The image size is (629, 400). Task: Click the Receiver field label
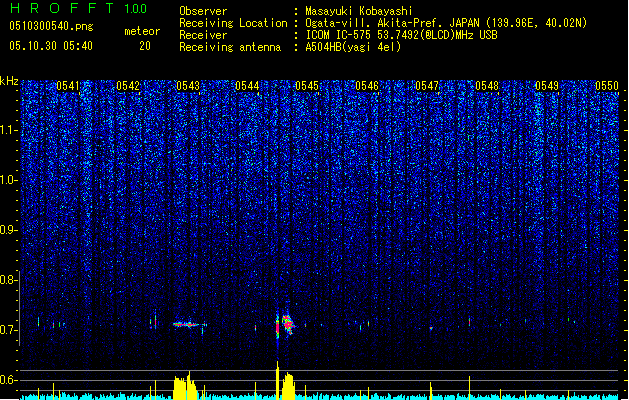[x=203, y=35]
